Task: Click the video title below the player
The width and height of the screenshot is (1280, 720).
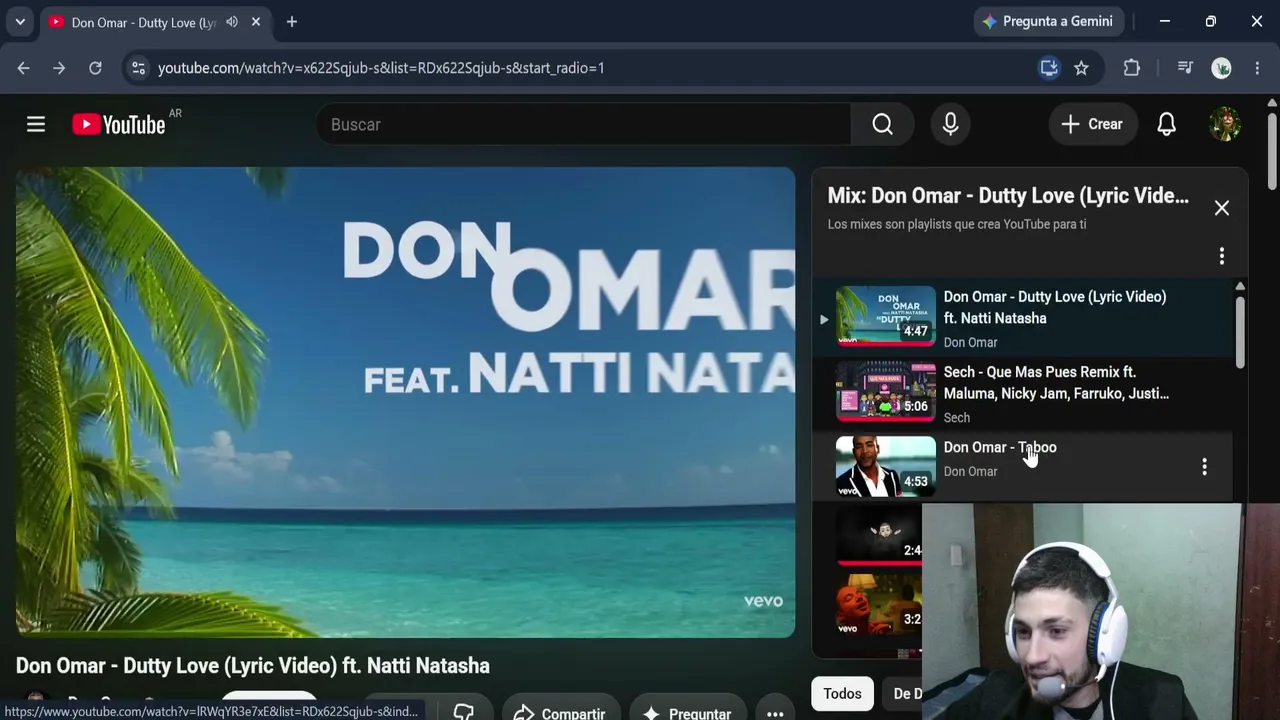Action: (253, 666)
